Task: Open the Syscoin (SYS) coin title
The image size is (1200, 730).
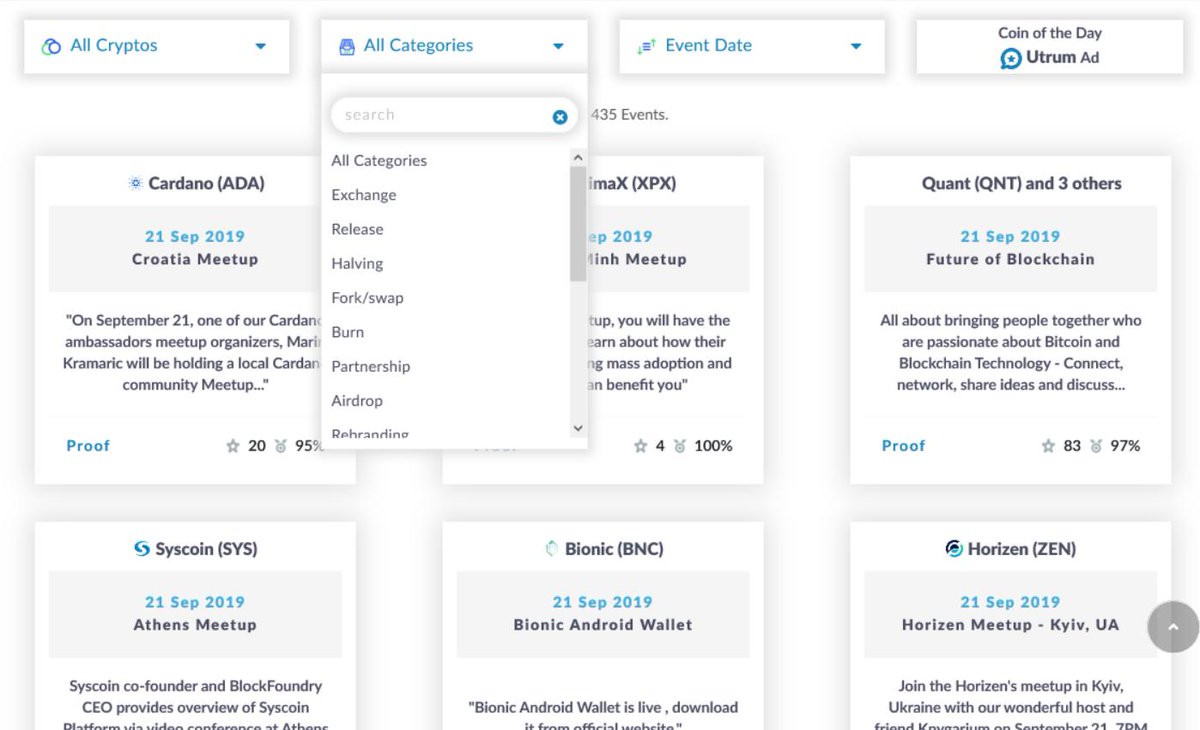Action: point(206,549)
